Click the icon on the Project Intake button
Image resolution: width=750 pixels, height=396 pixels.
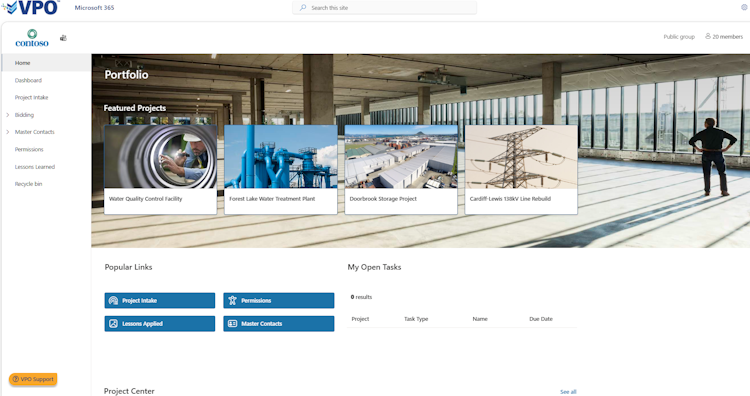(113, 300)
